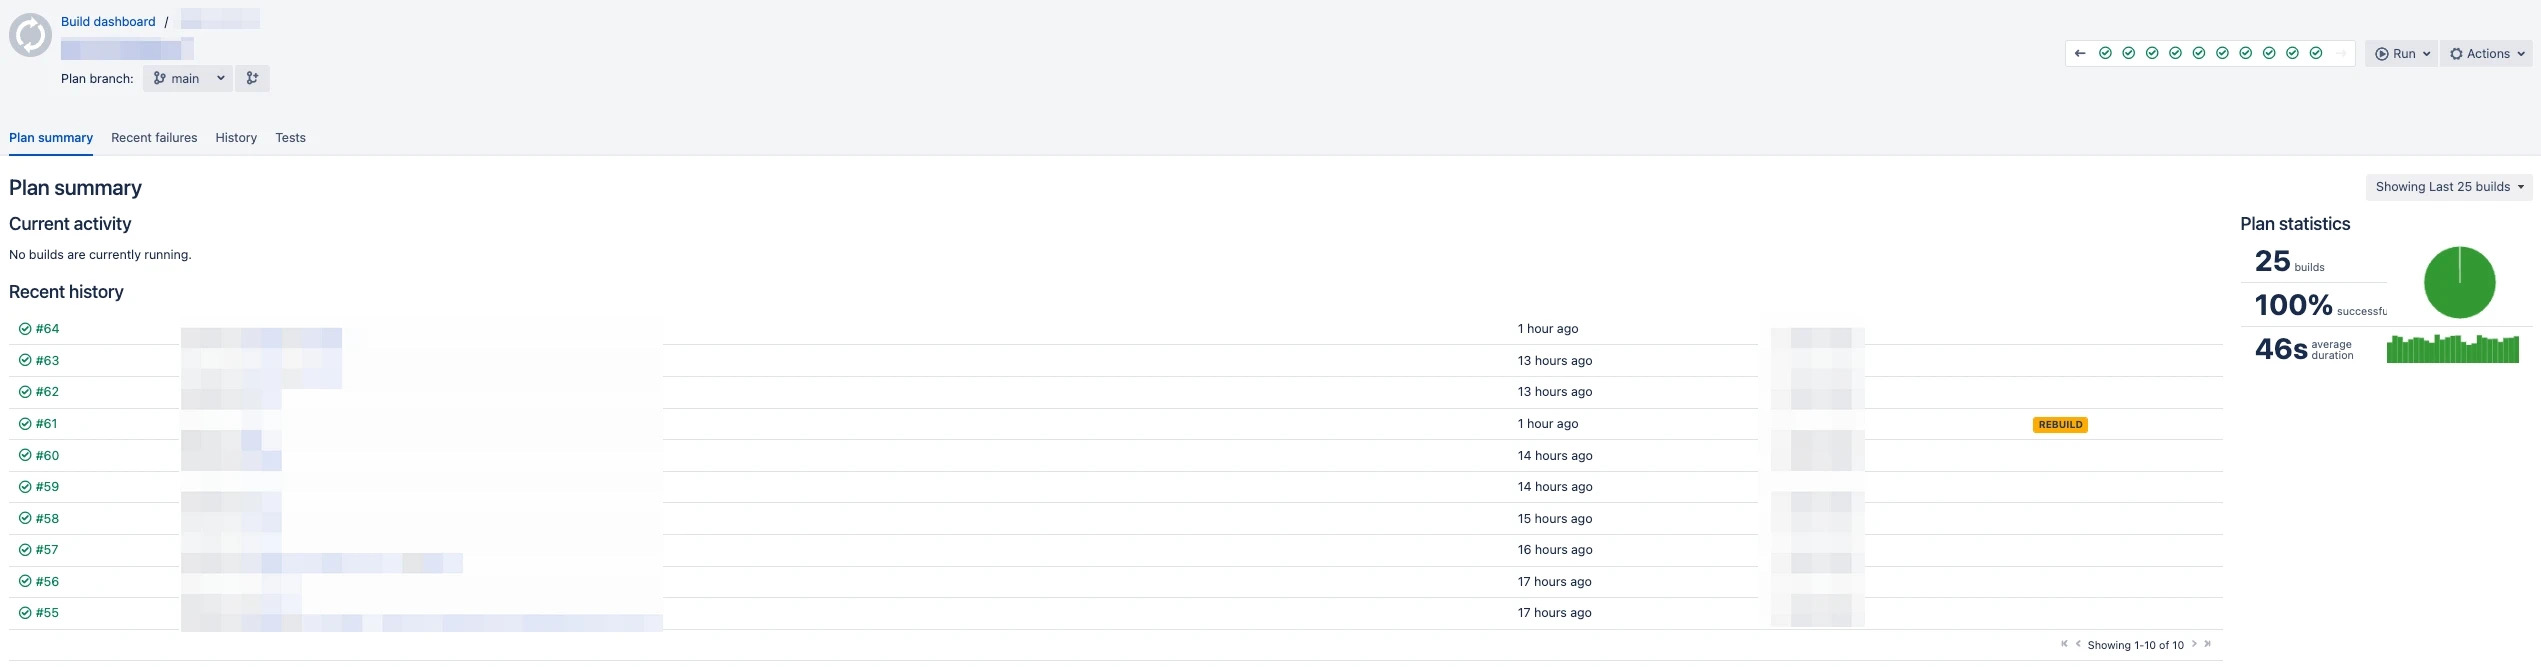Click the plan status icon beside Build dashboard
2541x667 pixels.
[30, 35]
